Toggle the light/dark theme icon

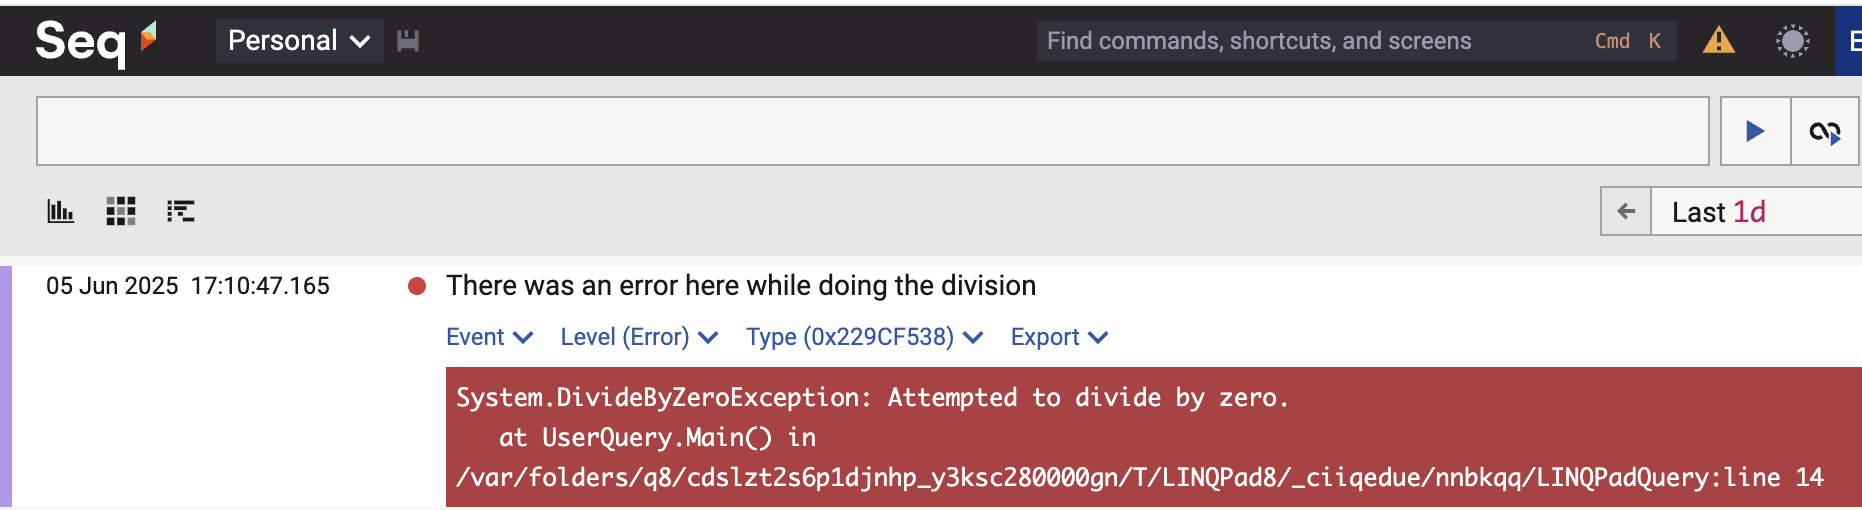[1792, 41]
